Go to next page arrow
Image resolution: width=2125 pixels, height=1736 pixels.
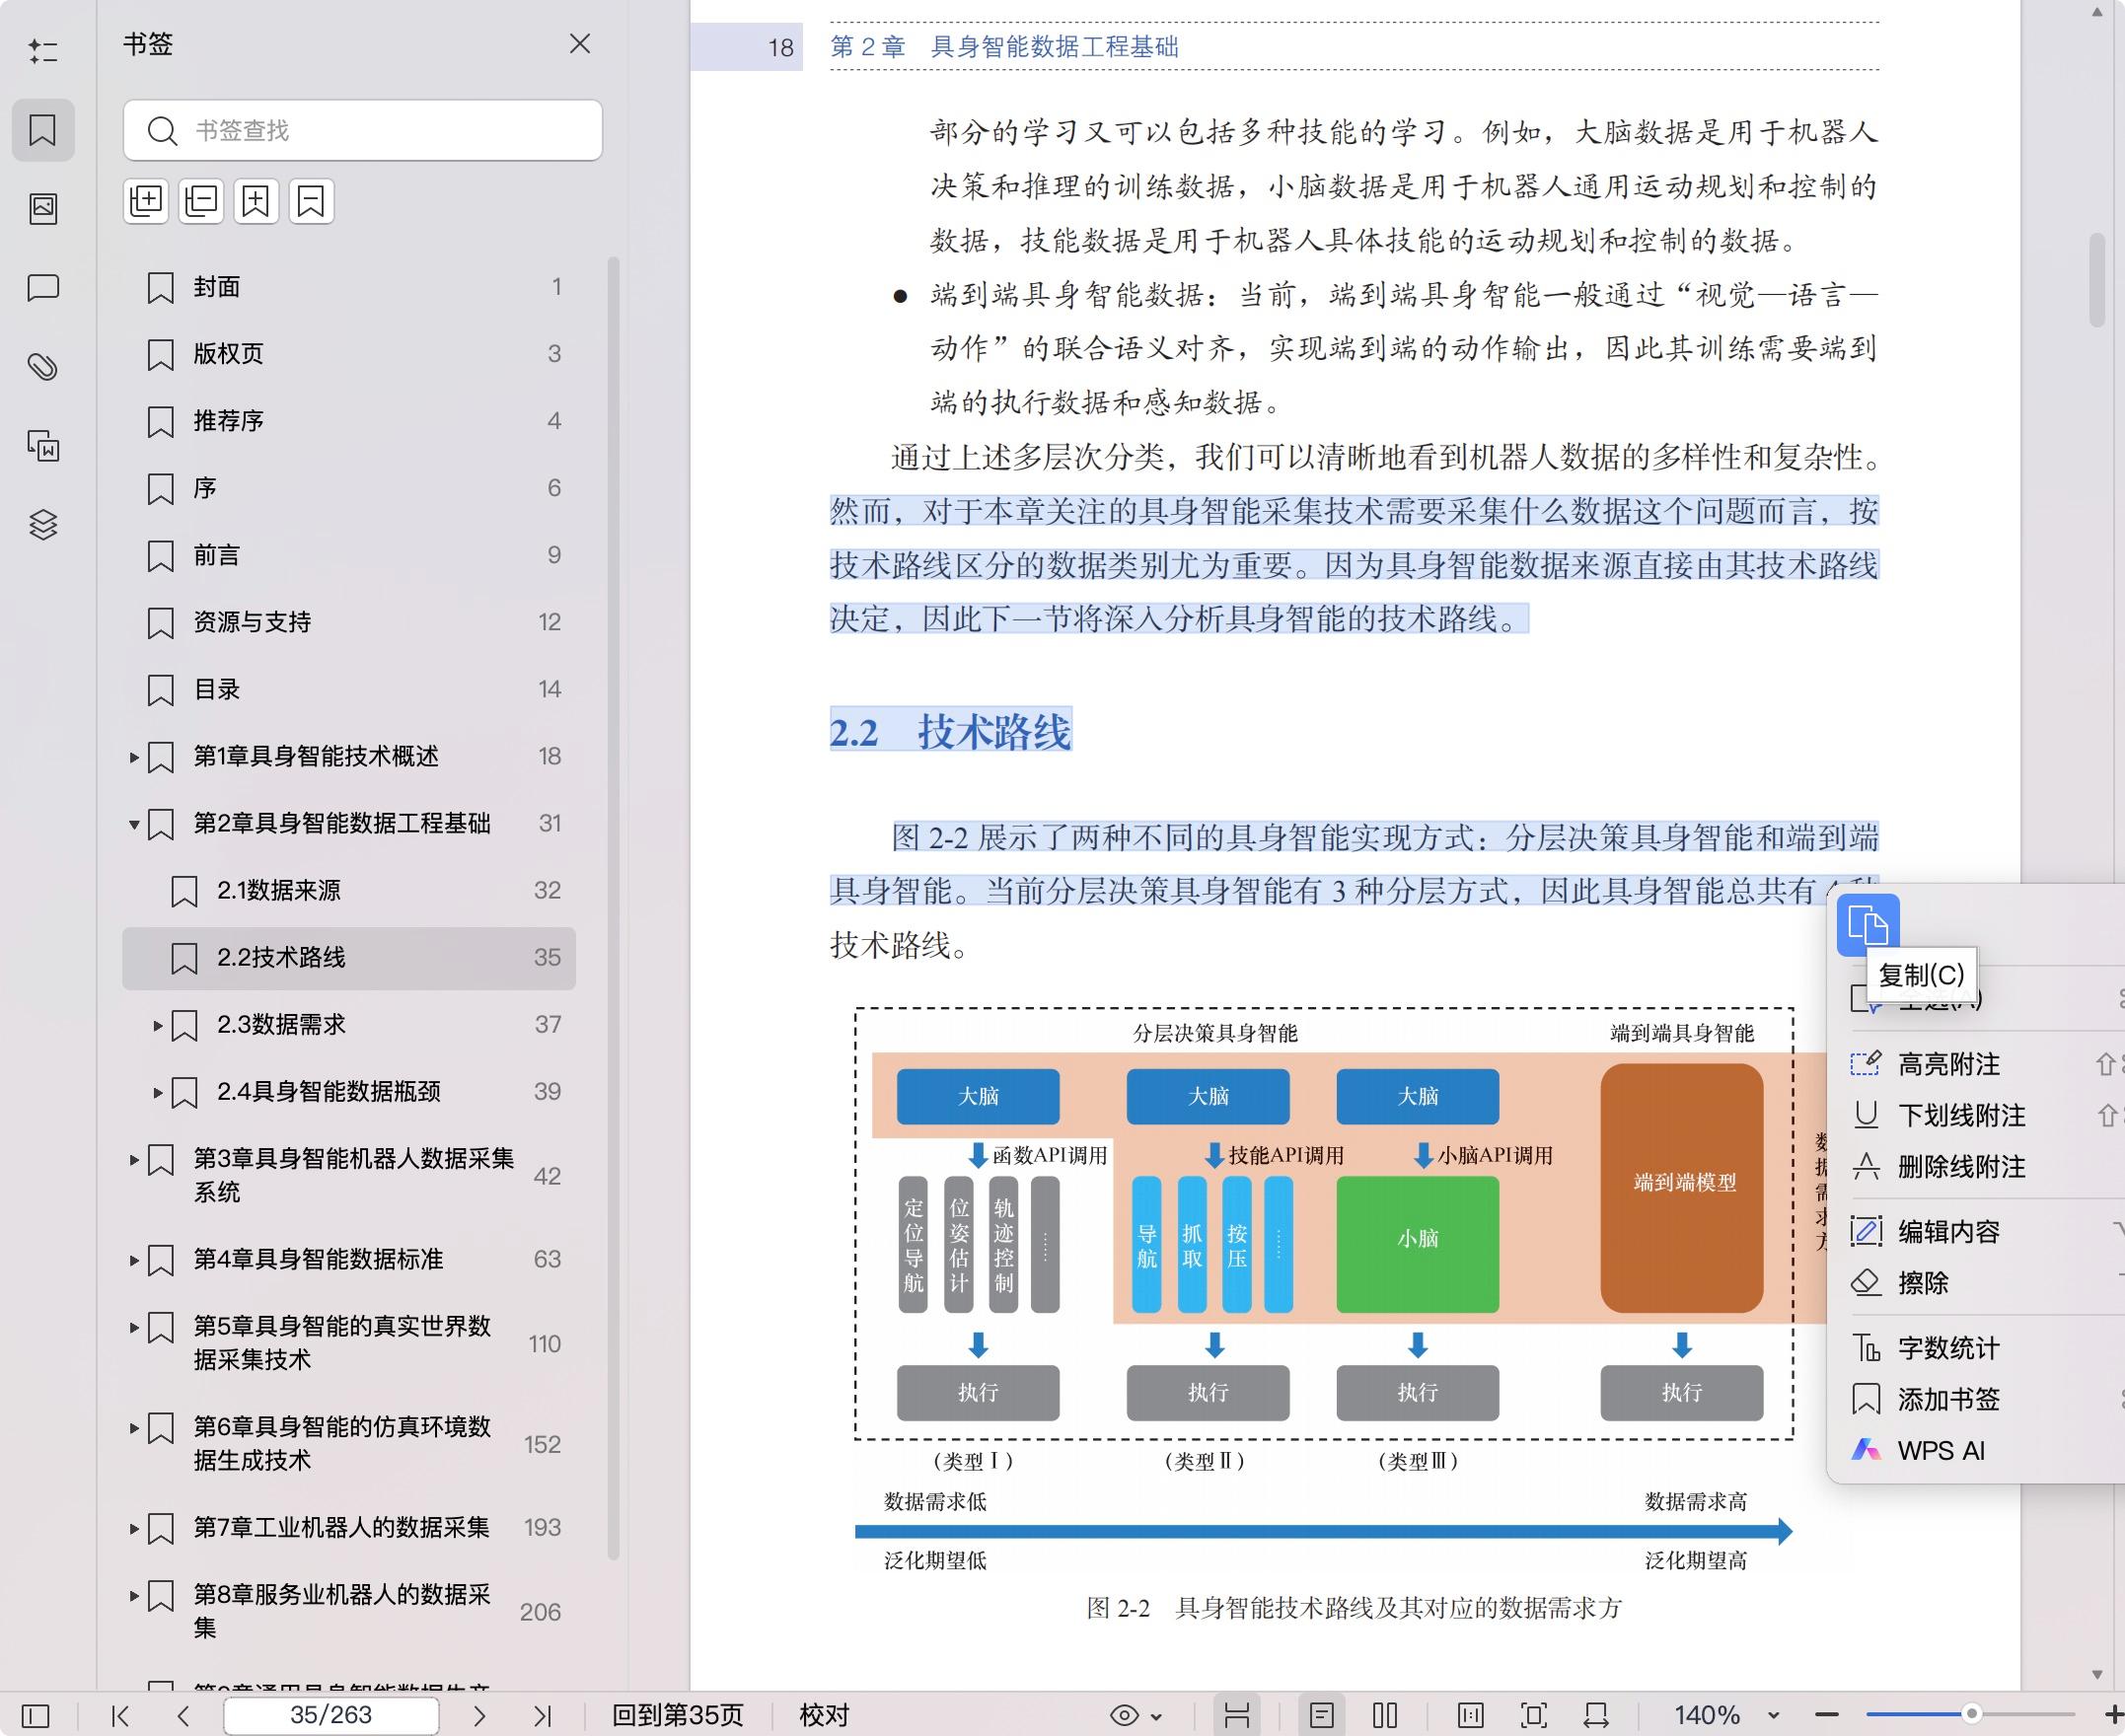pos(479,1716)
